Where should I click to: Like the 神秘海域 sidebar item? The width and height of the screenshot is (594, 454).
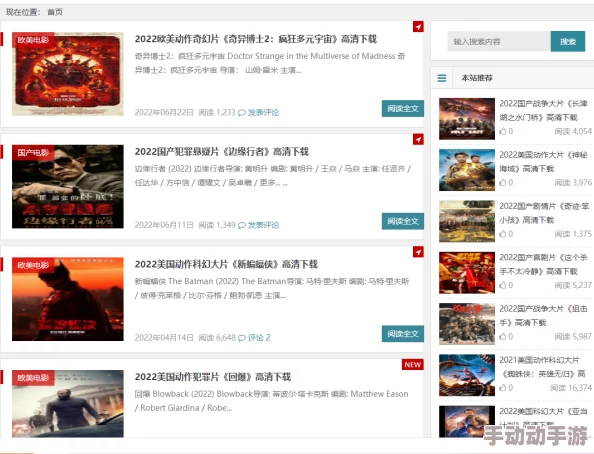pos(503,182)
